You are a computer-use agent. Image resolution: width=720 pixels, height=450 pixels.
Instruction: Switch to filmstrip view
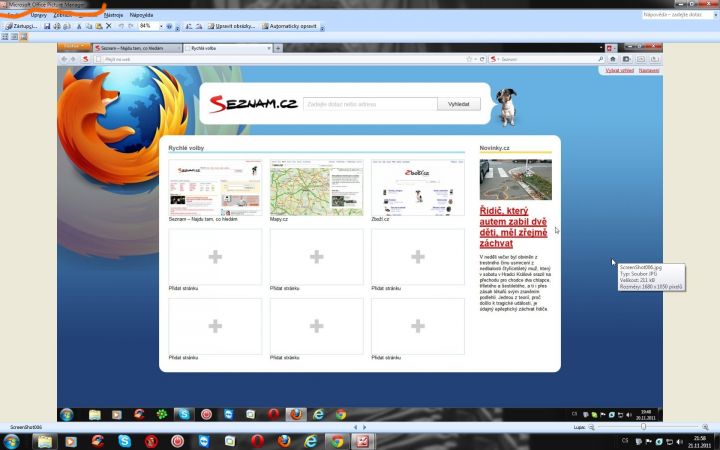14,37
